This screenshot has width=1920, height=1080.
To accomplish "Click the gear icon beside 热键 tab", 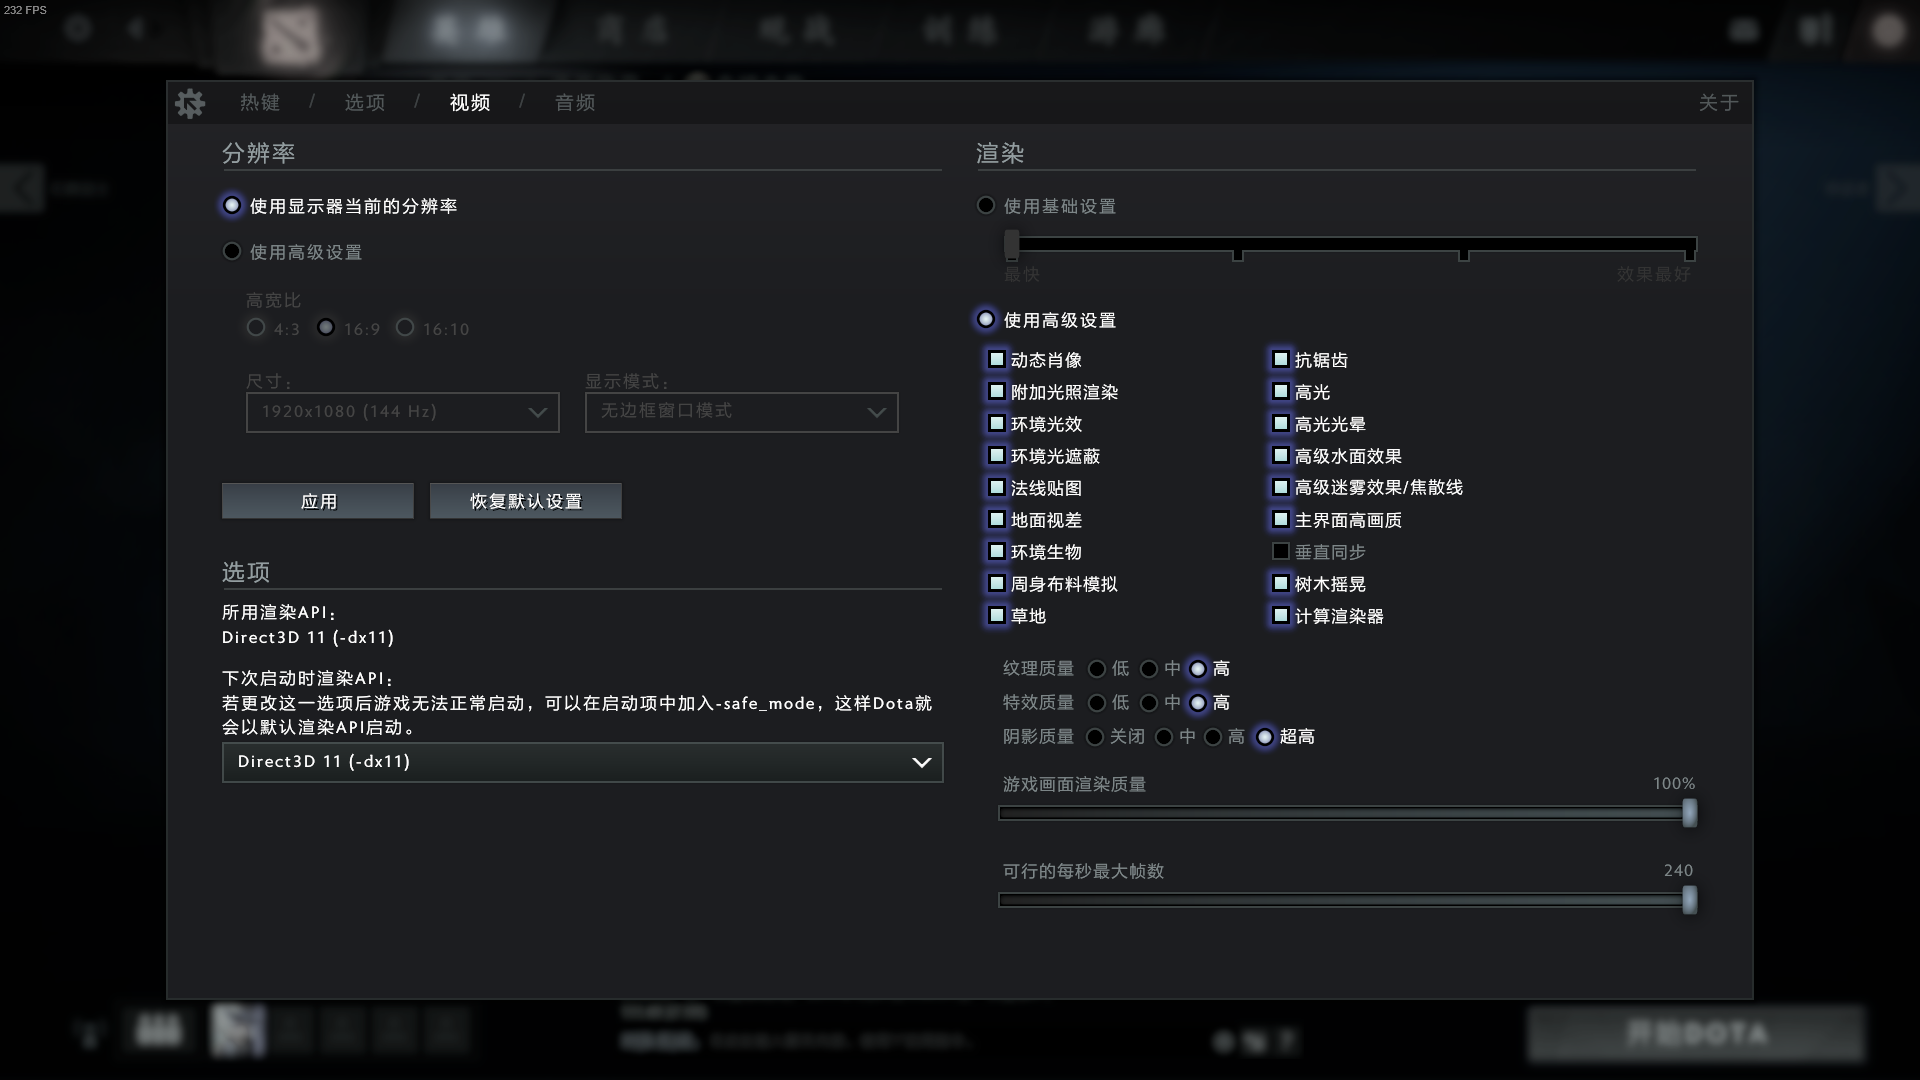I will pyautogui.click(x=190, y=103).
